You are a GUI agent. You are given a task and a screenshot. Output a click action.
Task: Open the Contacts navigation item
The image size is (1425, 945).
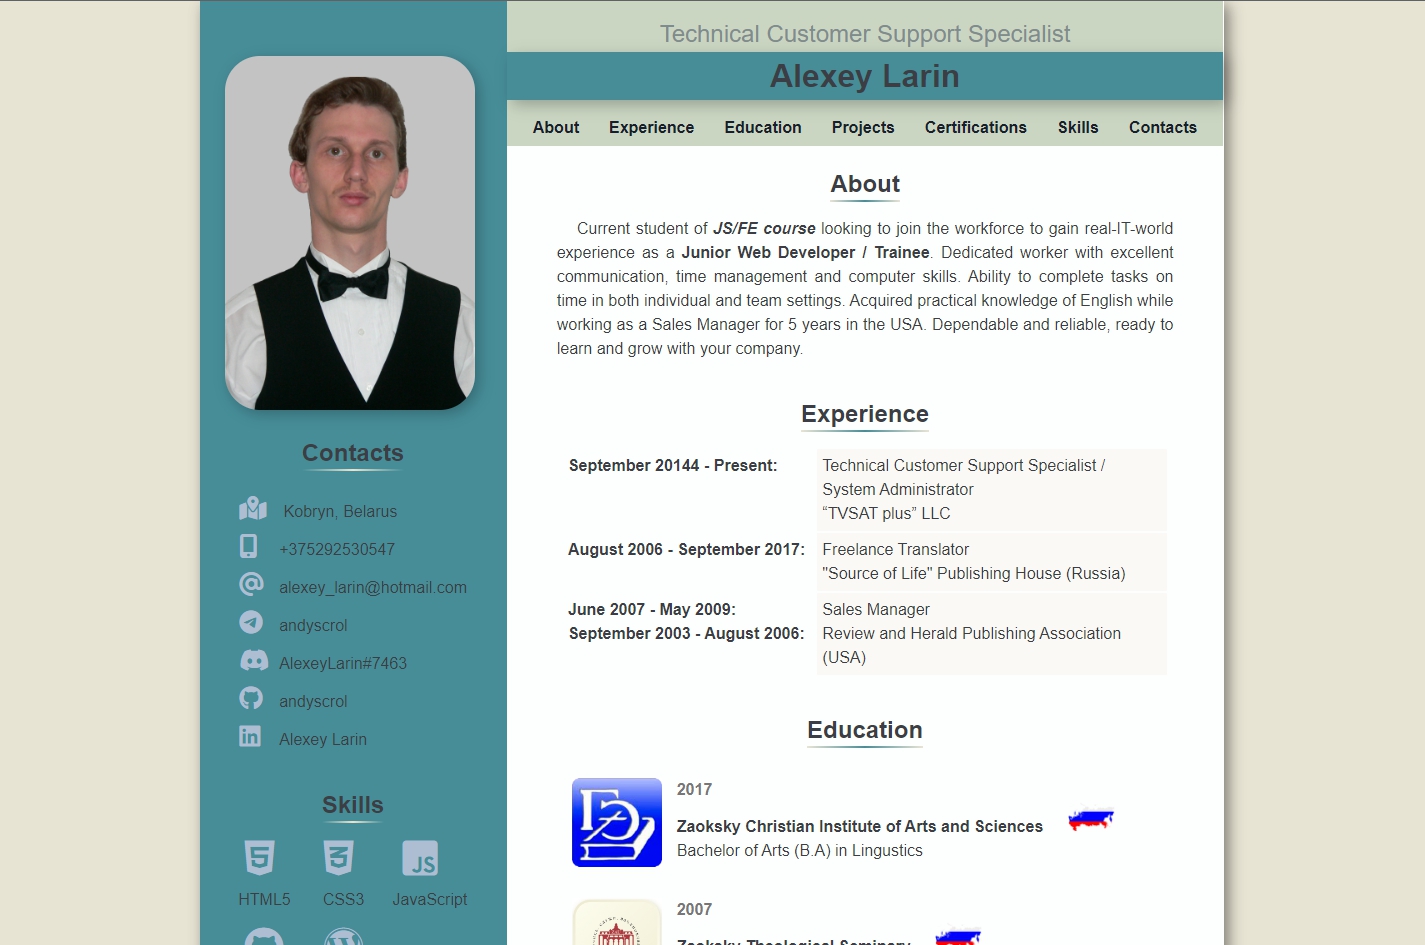click(x=1163, y=127)
